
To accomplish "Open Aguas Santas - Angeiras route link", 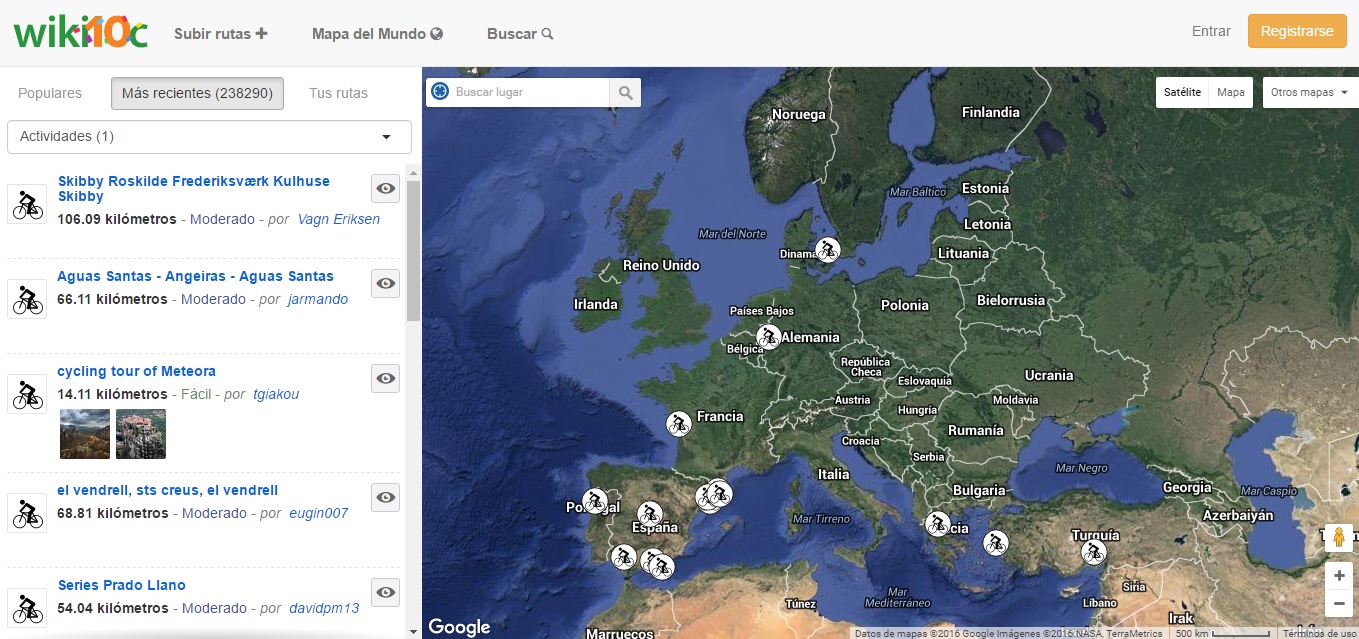I will (x=195, y=276).
